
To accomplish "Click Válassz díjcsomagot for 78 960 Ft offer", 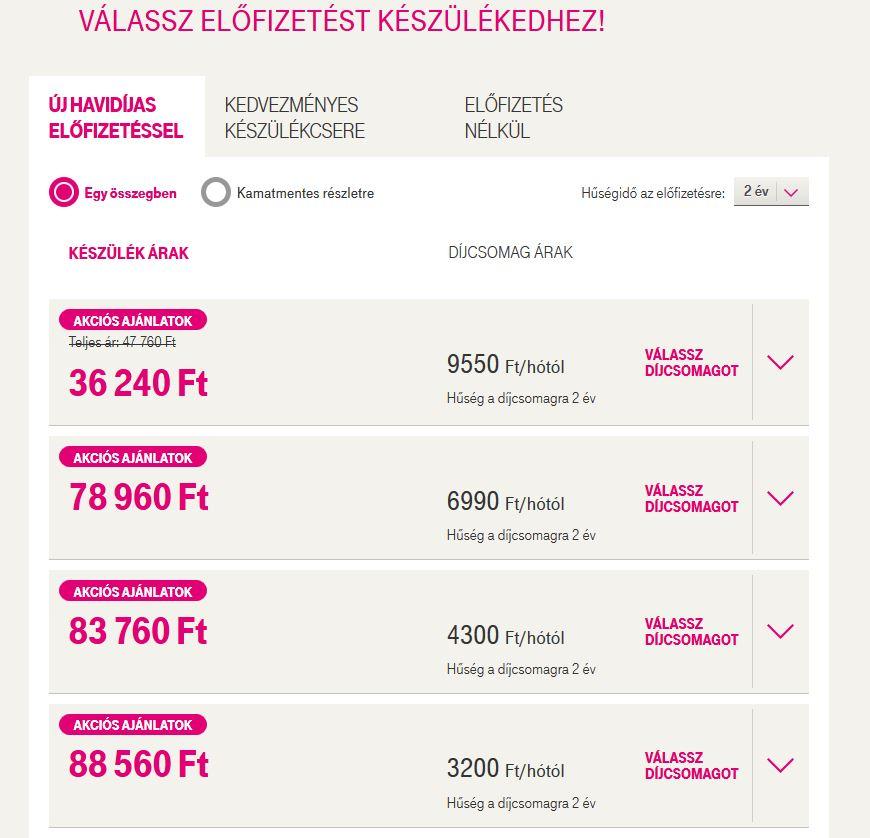I will (691, 498).
